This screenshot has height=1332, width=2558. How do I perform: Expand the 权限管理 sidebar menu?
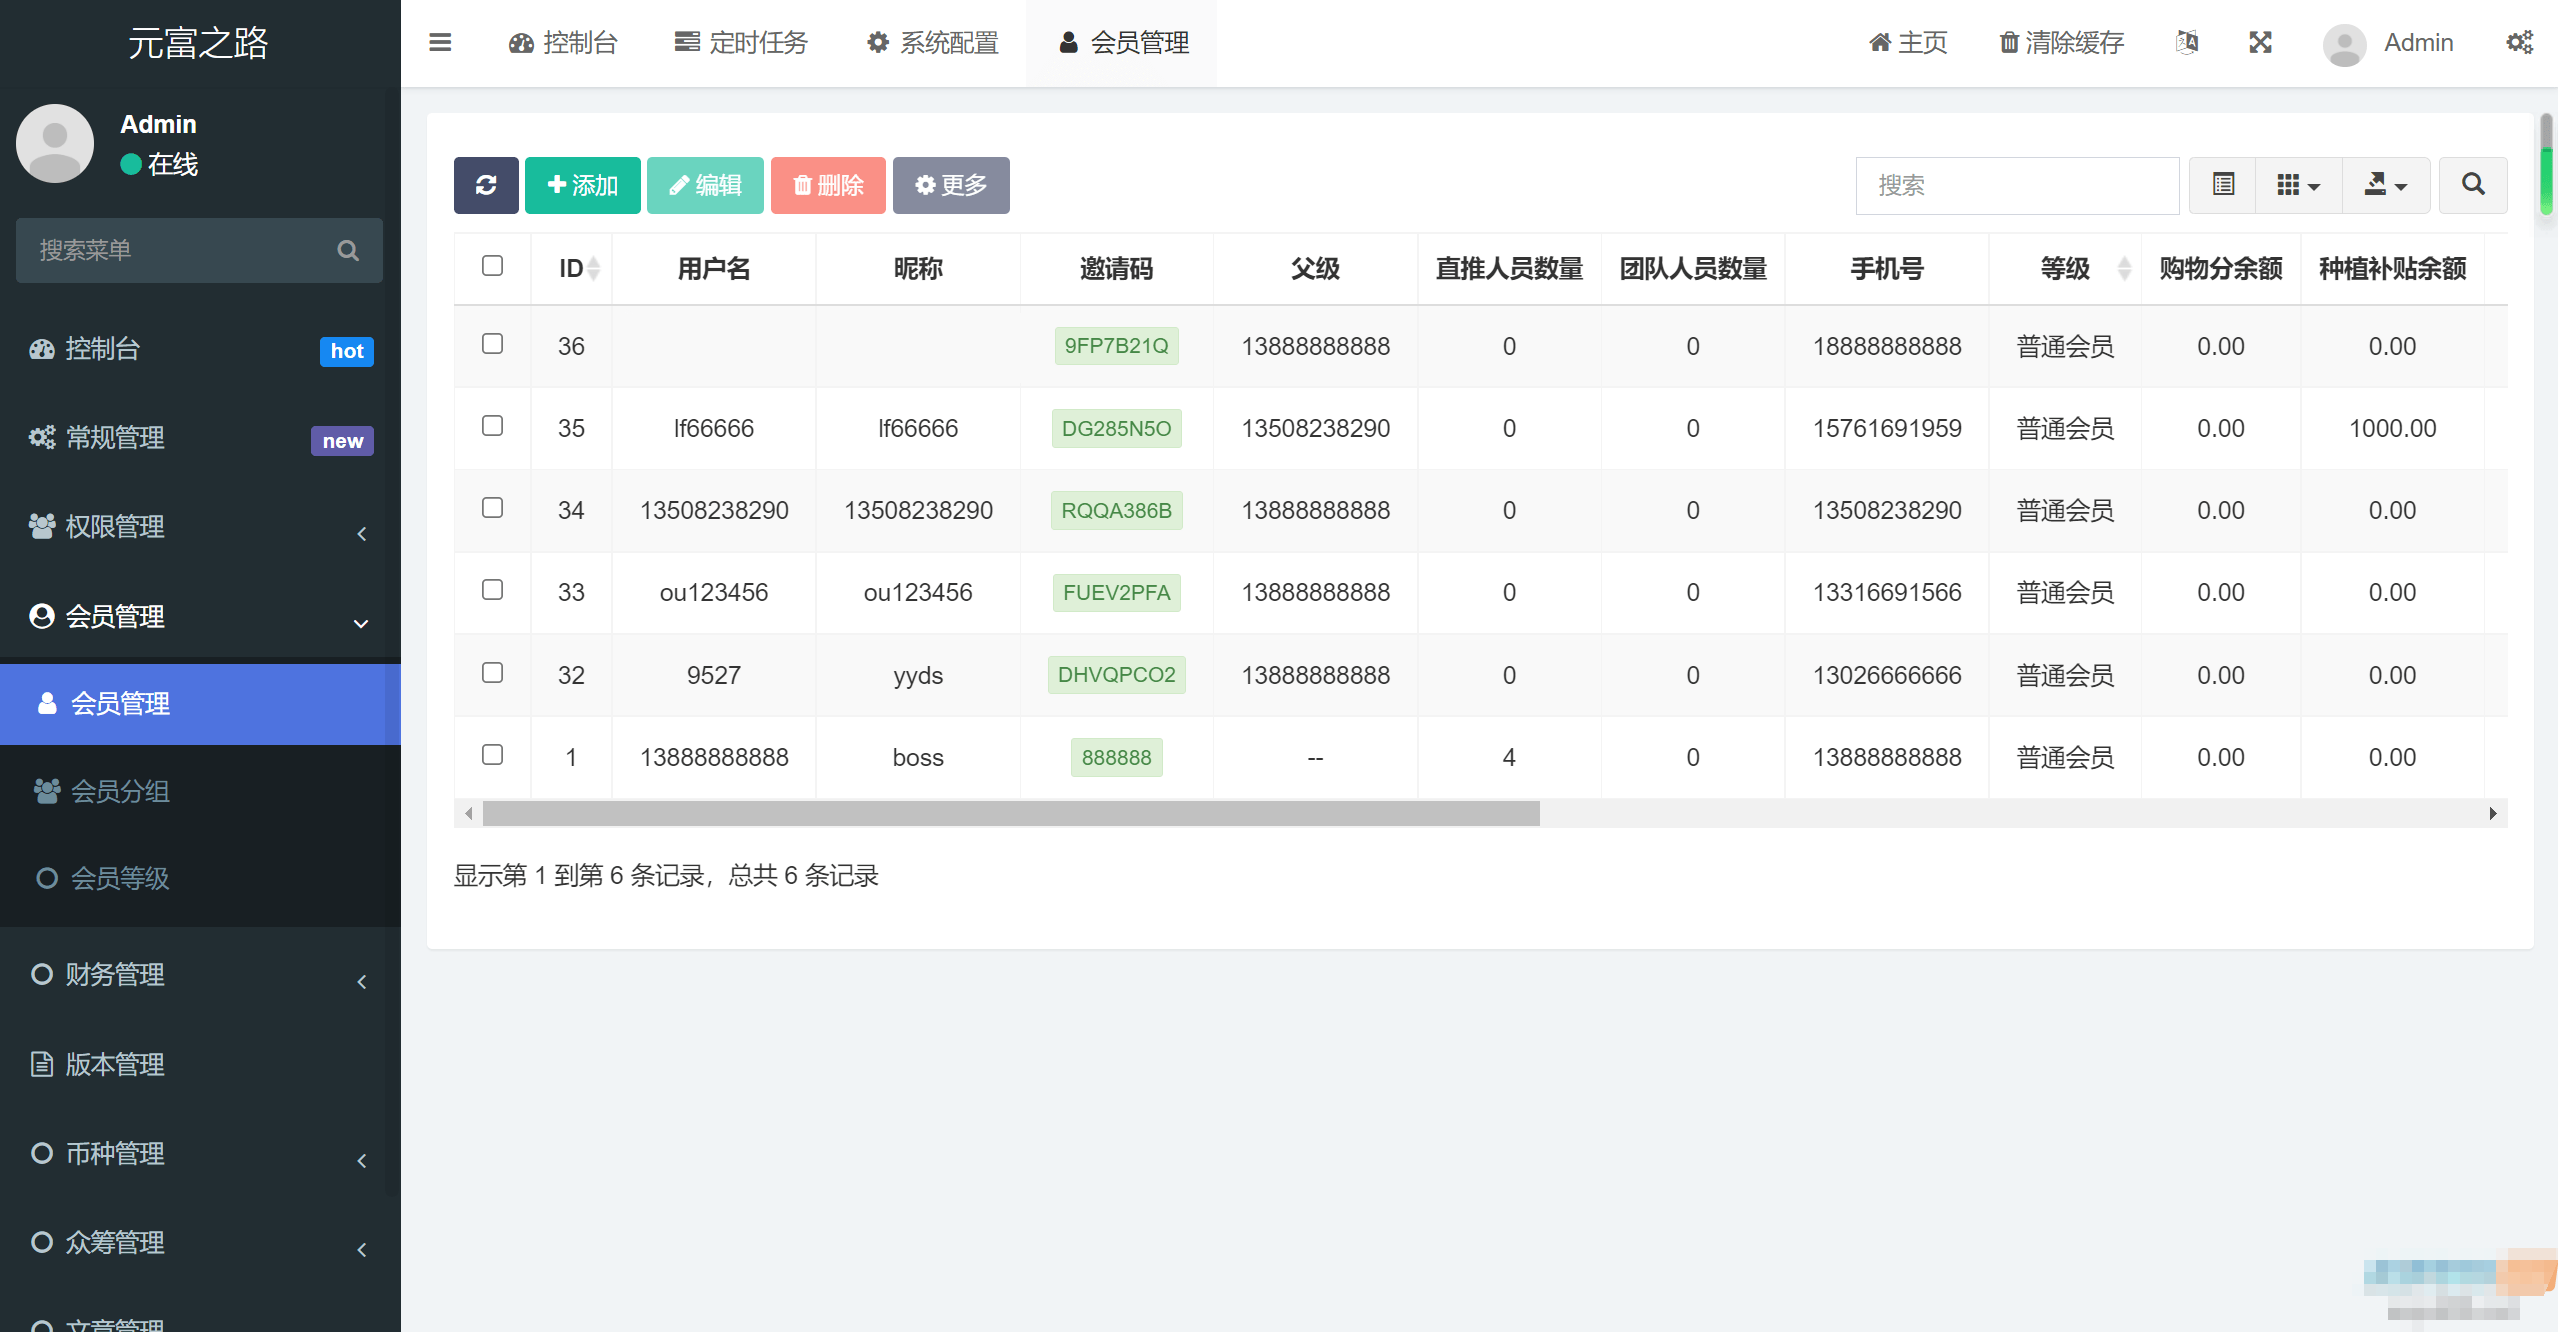pos(200,527)
